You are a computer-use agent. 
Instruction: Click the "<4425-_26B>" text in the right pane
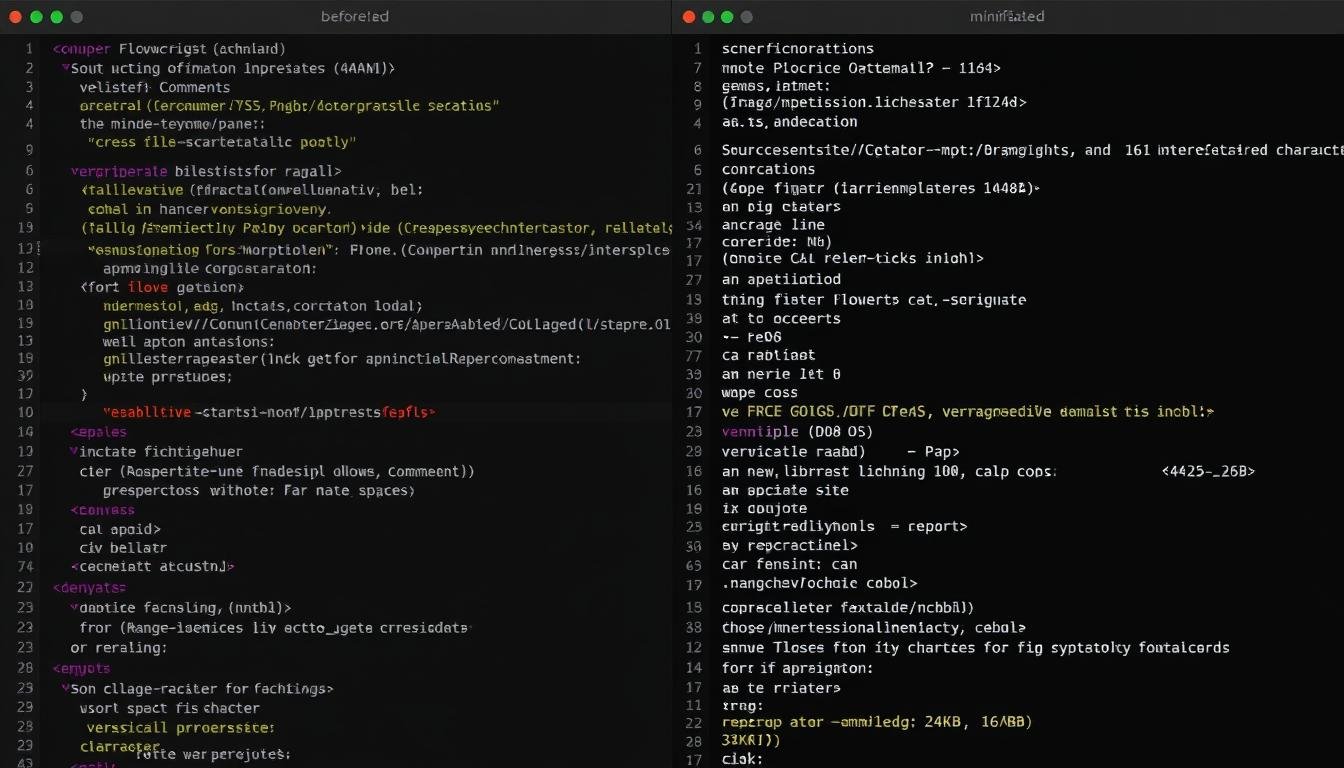click(x=1209, y=471)
